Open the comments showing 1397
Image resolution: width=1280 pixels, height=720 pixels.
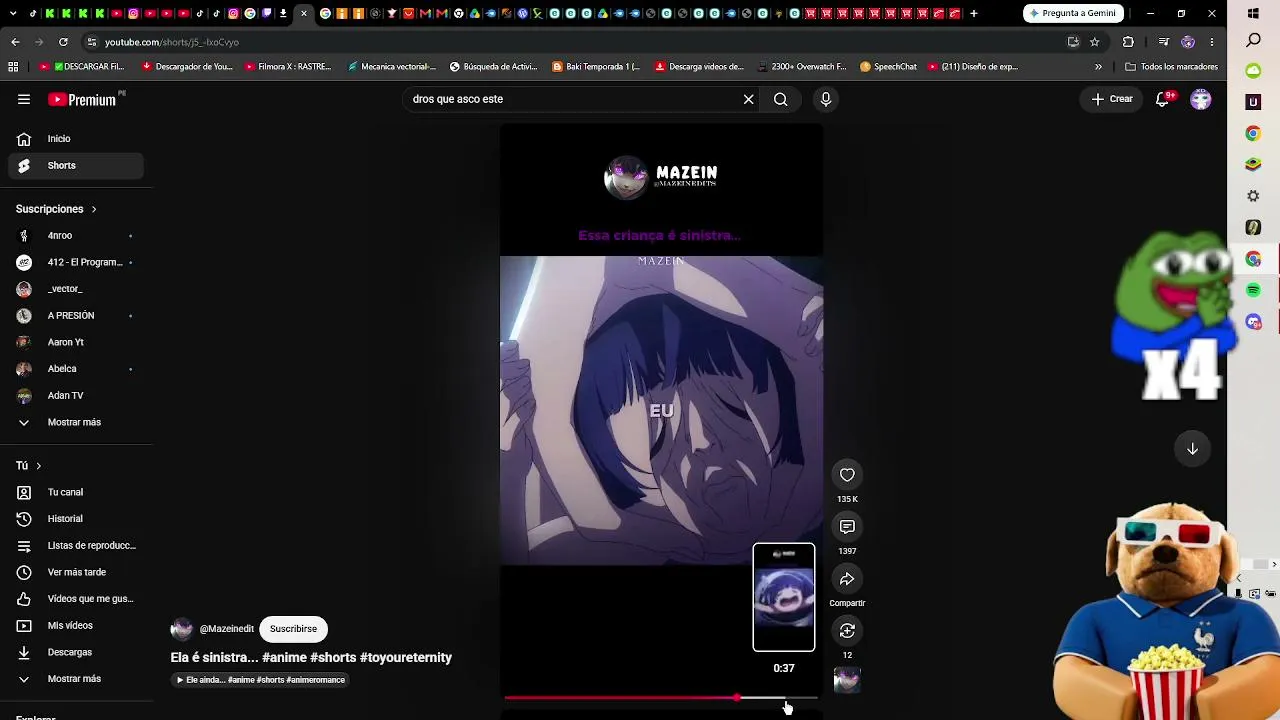(x=847, y=527)
